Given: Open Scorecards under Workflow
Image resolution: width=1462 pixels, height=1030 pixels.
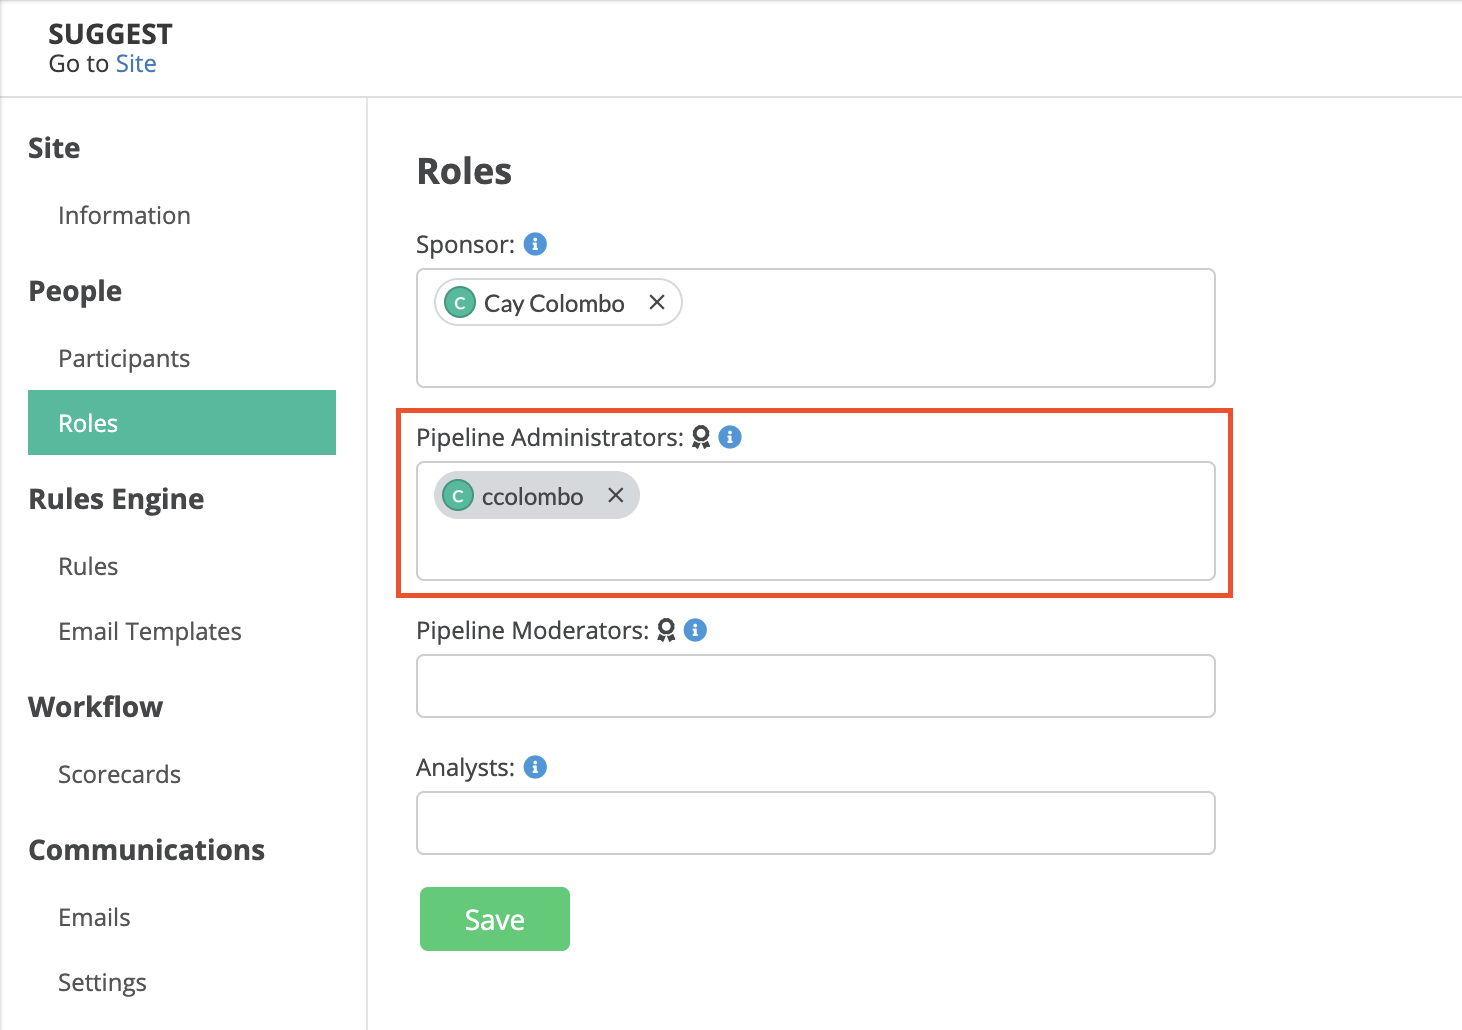Looking at the screenshot, I should point(119,774).
